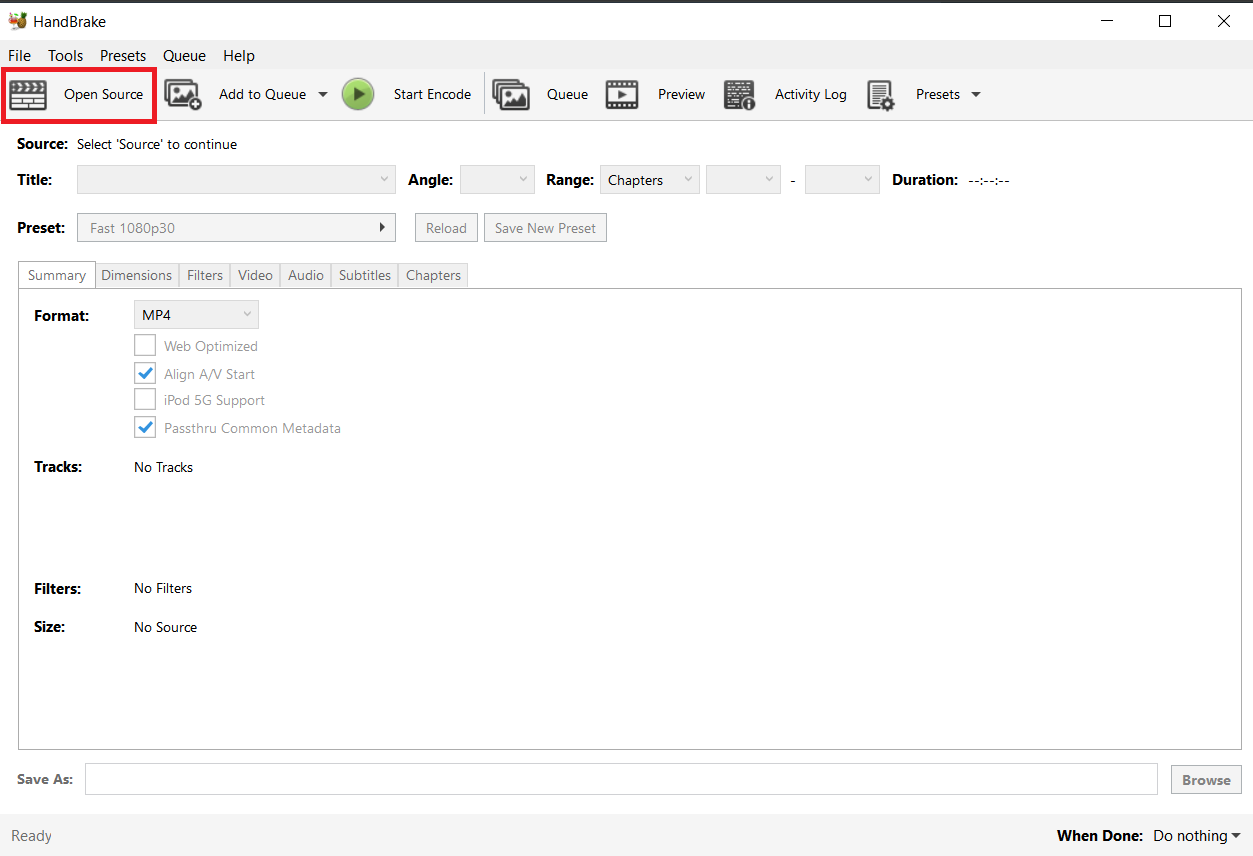Click Save New Preset
The width and height of the screenshot is (1253, 856).
[544, 227]
